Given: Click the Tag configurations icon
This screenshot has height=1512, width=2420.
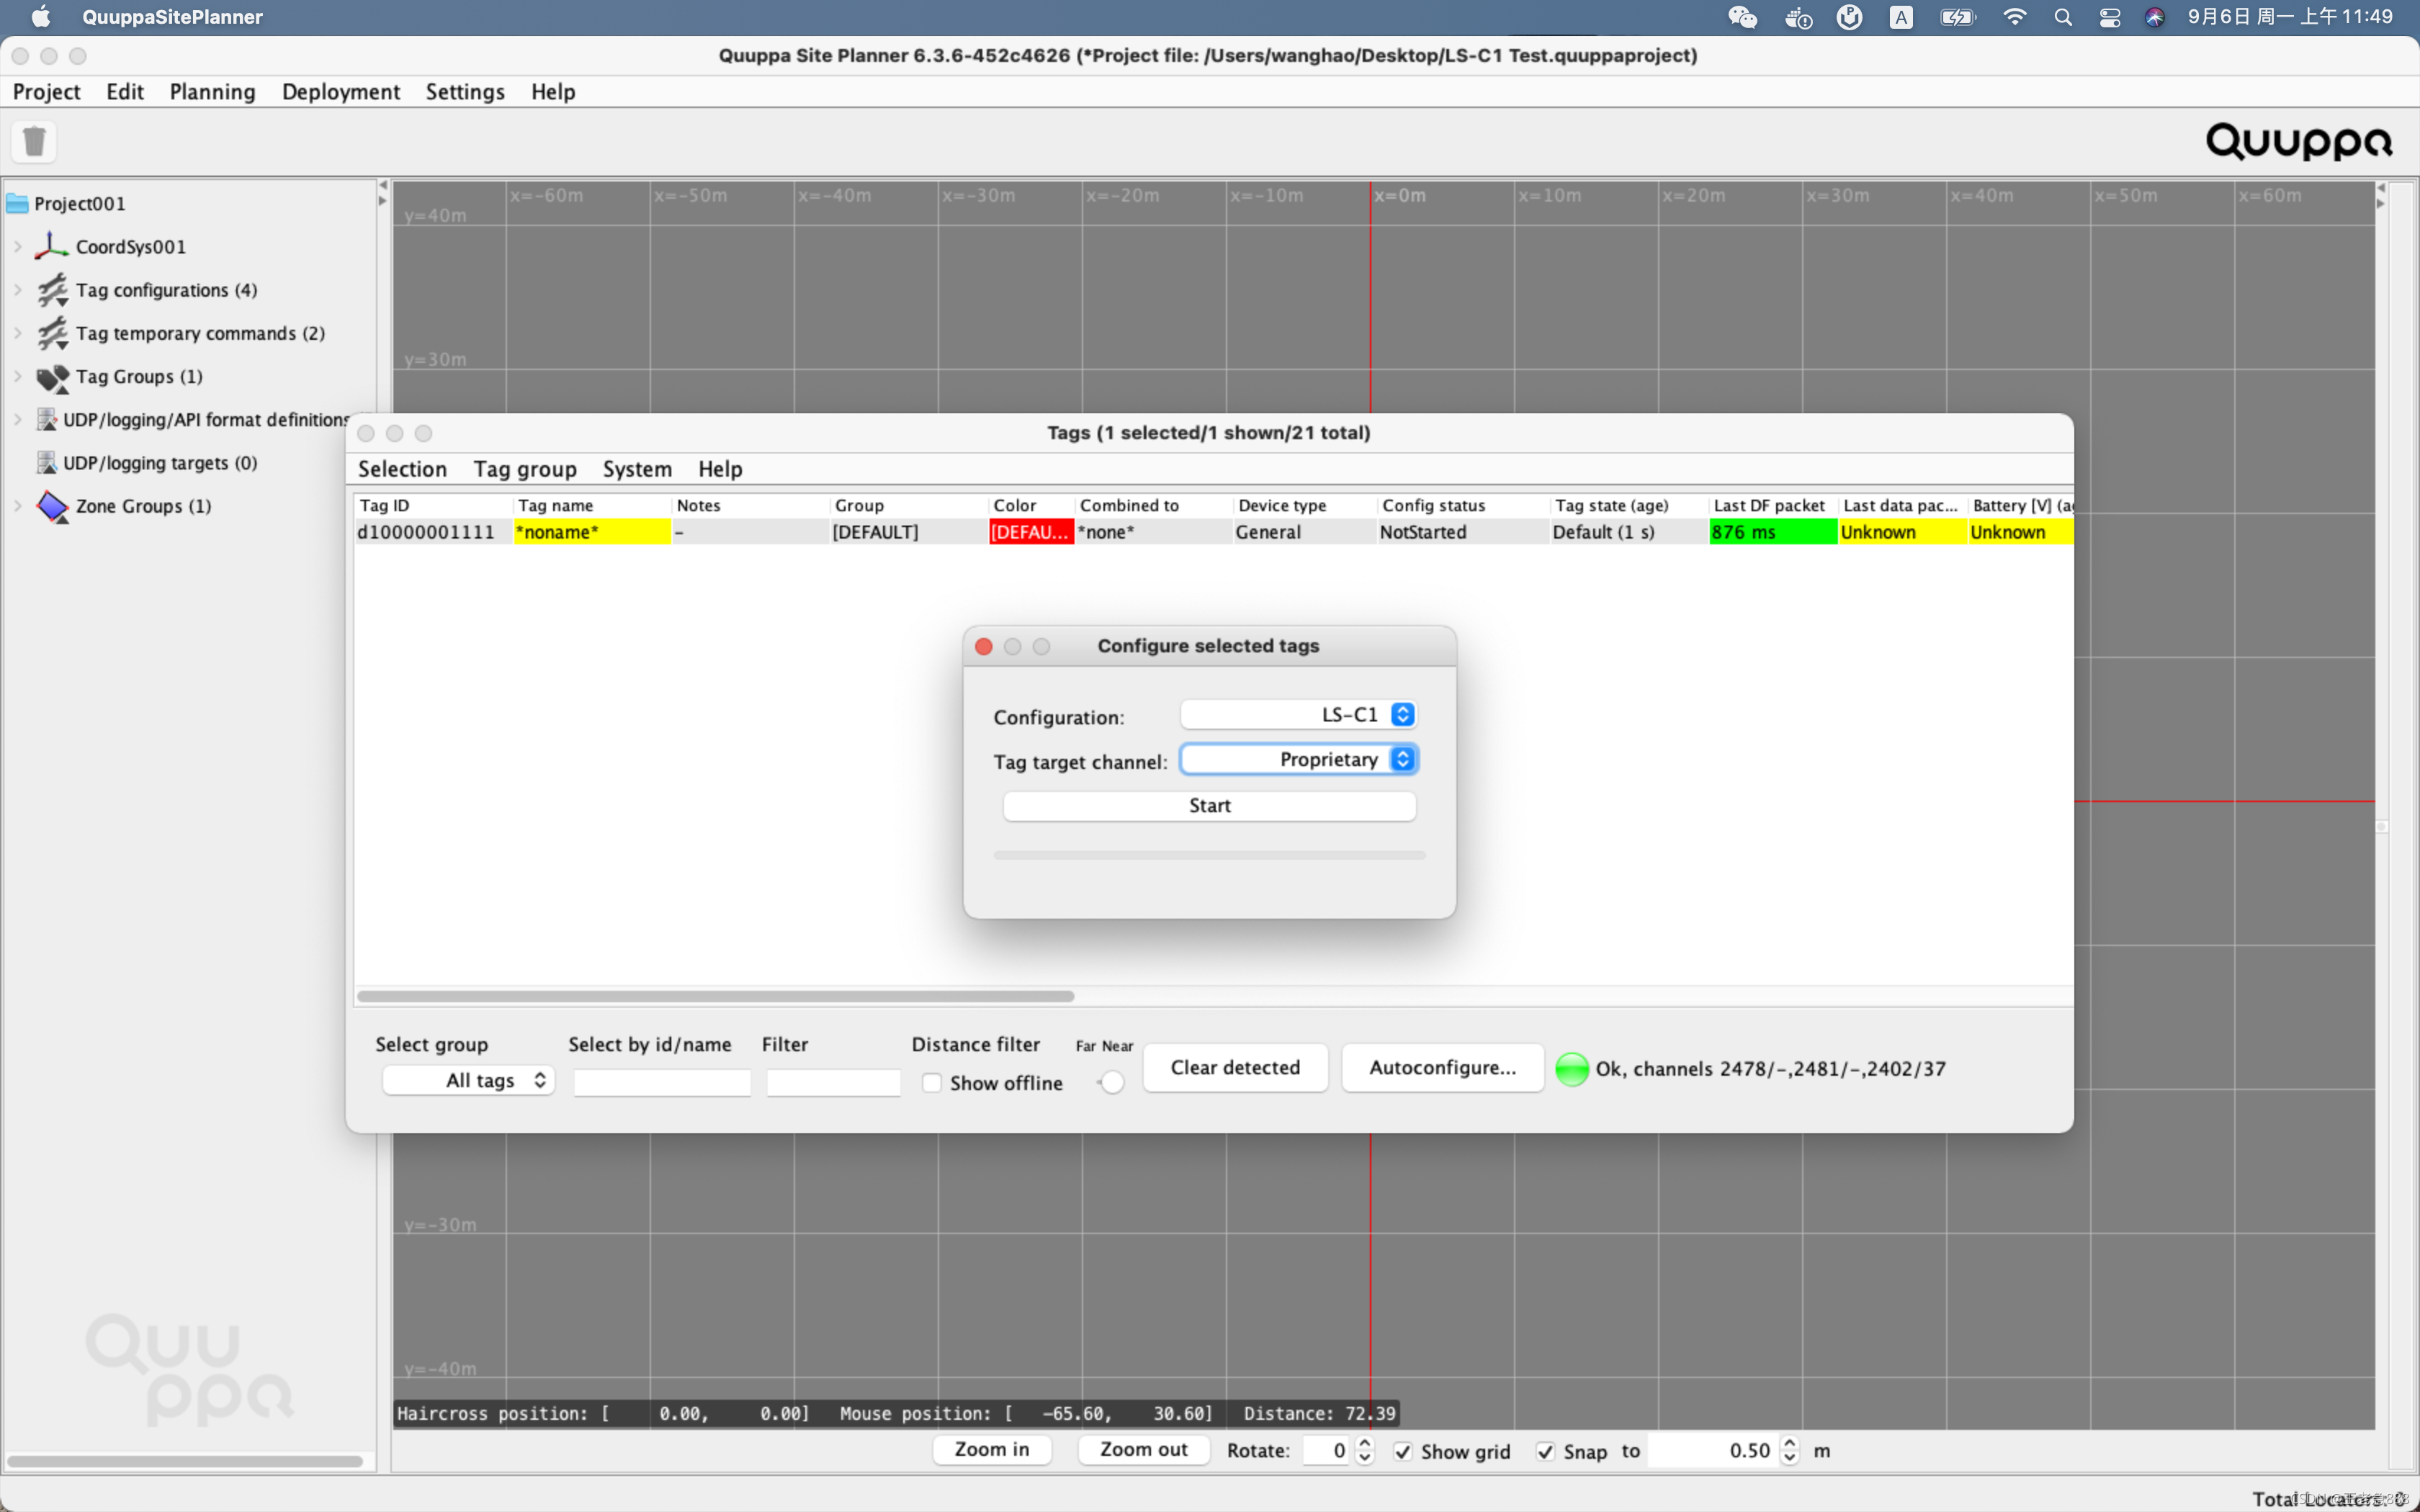Looking at the screenshot, I should click(52, 290).
